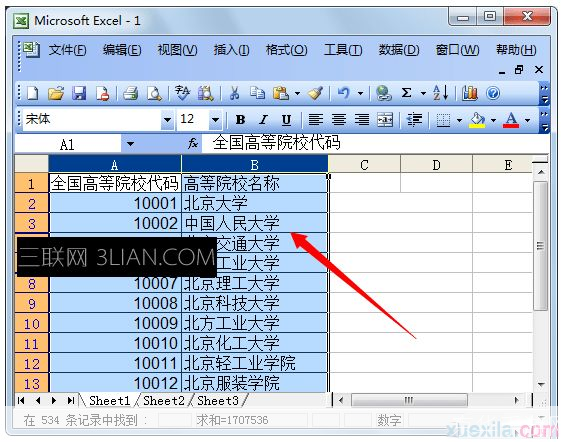Select the Format Painter brush
This screenshot has height=442, width=567.
point(316,93)
